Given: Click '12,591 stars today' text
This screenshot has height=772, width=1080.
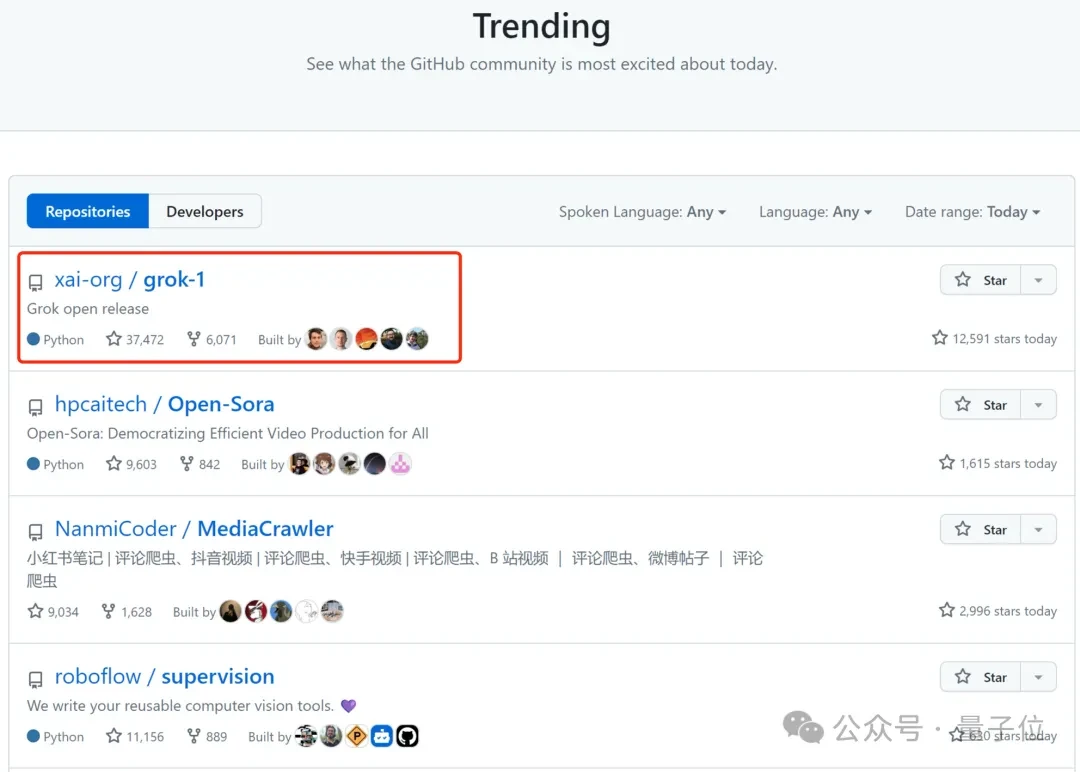Looking at the screenshot, I should pyautogui.click(x=995, y=339).
